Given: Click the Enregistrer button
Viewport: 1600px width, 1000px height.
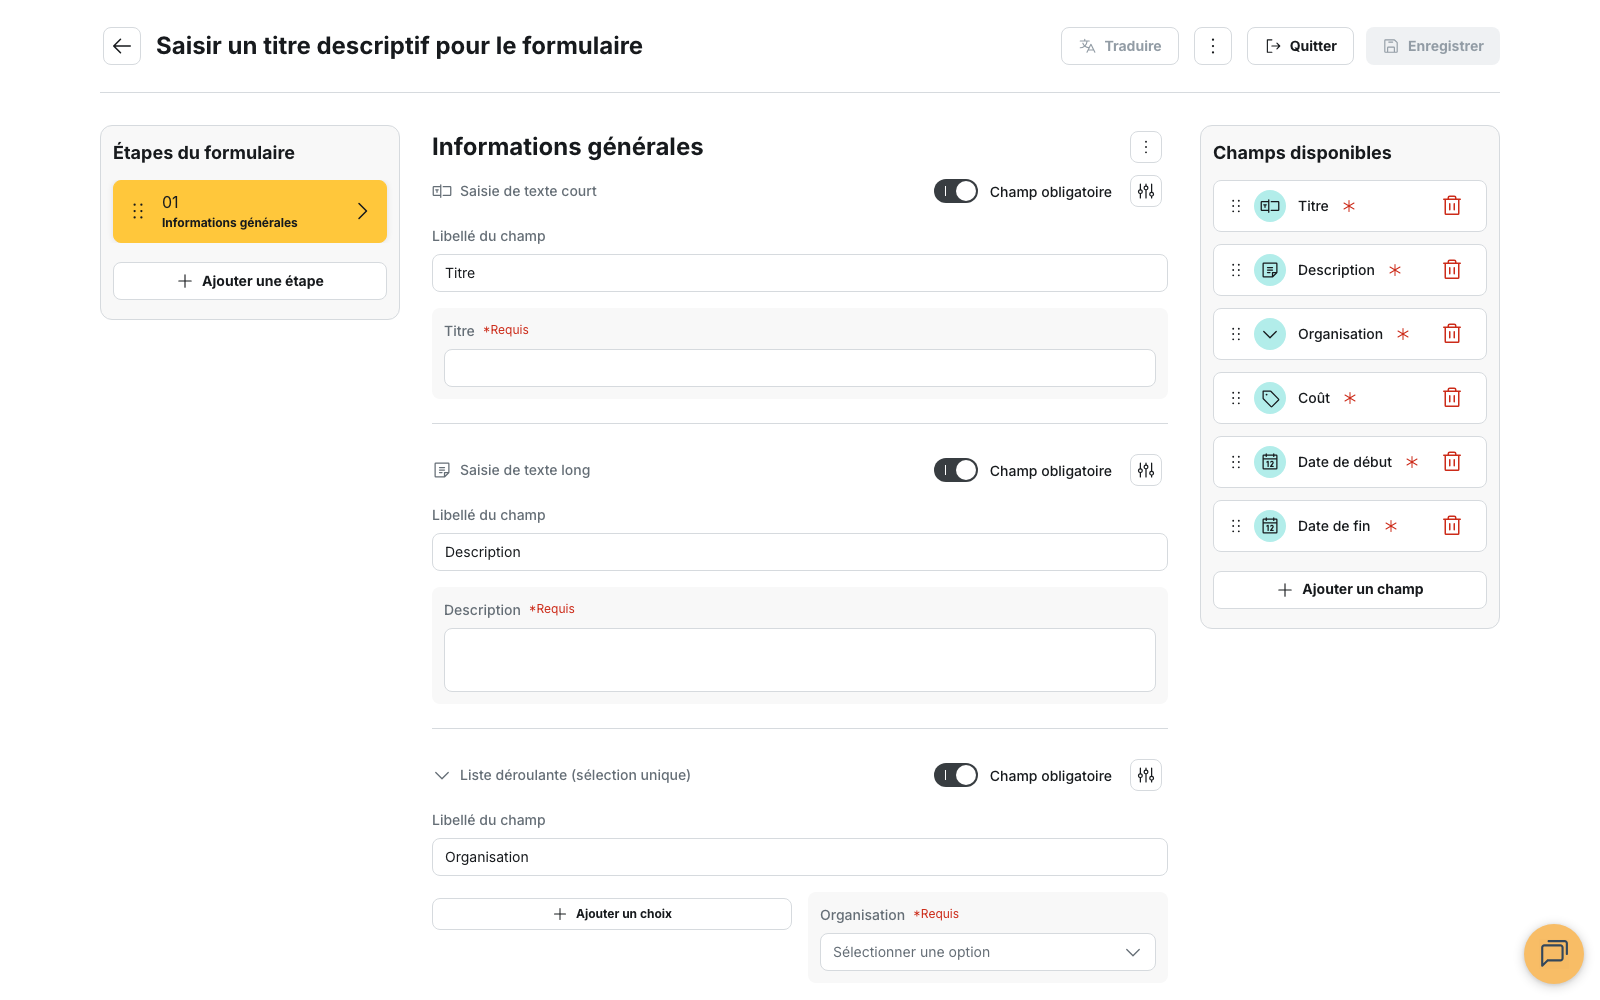Looking at the screenshot, I should (x=1433, y=46).
